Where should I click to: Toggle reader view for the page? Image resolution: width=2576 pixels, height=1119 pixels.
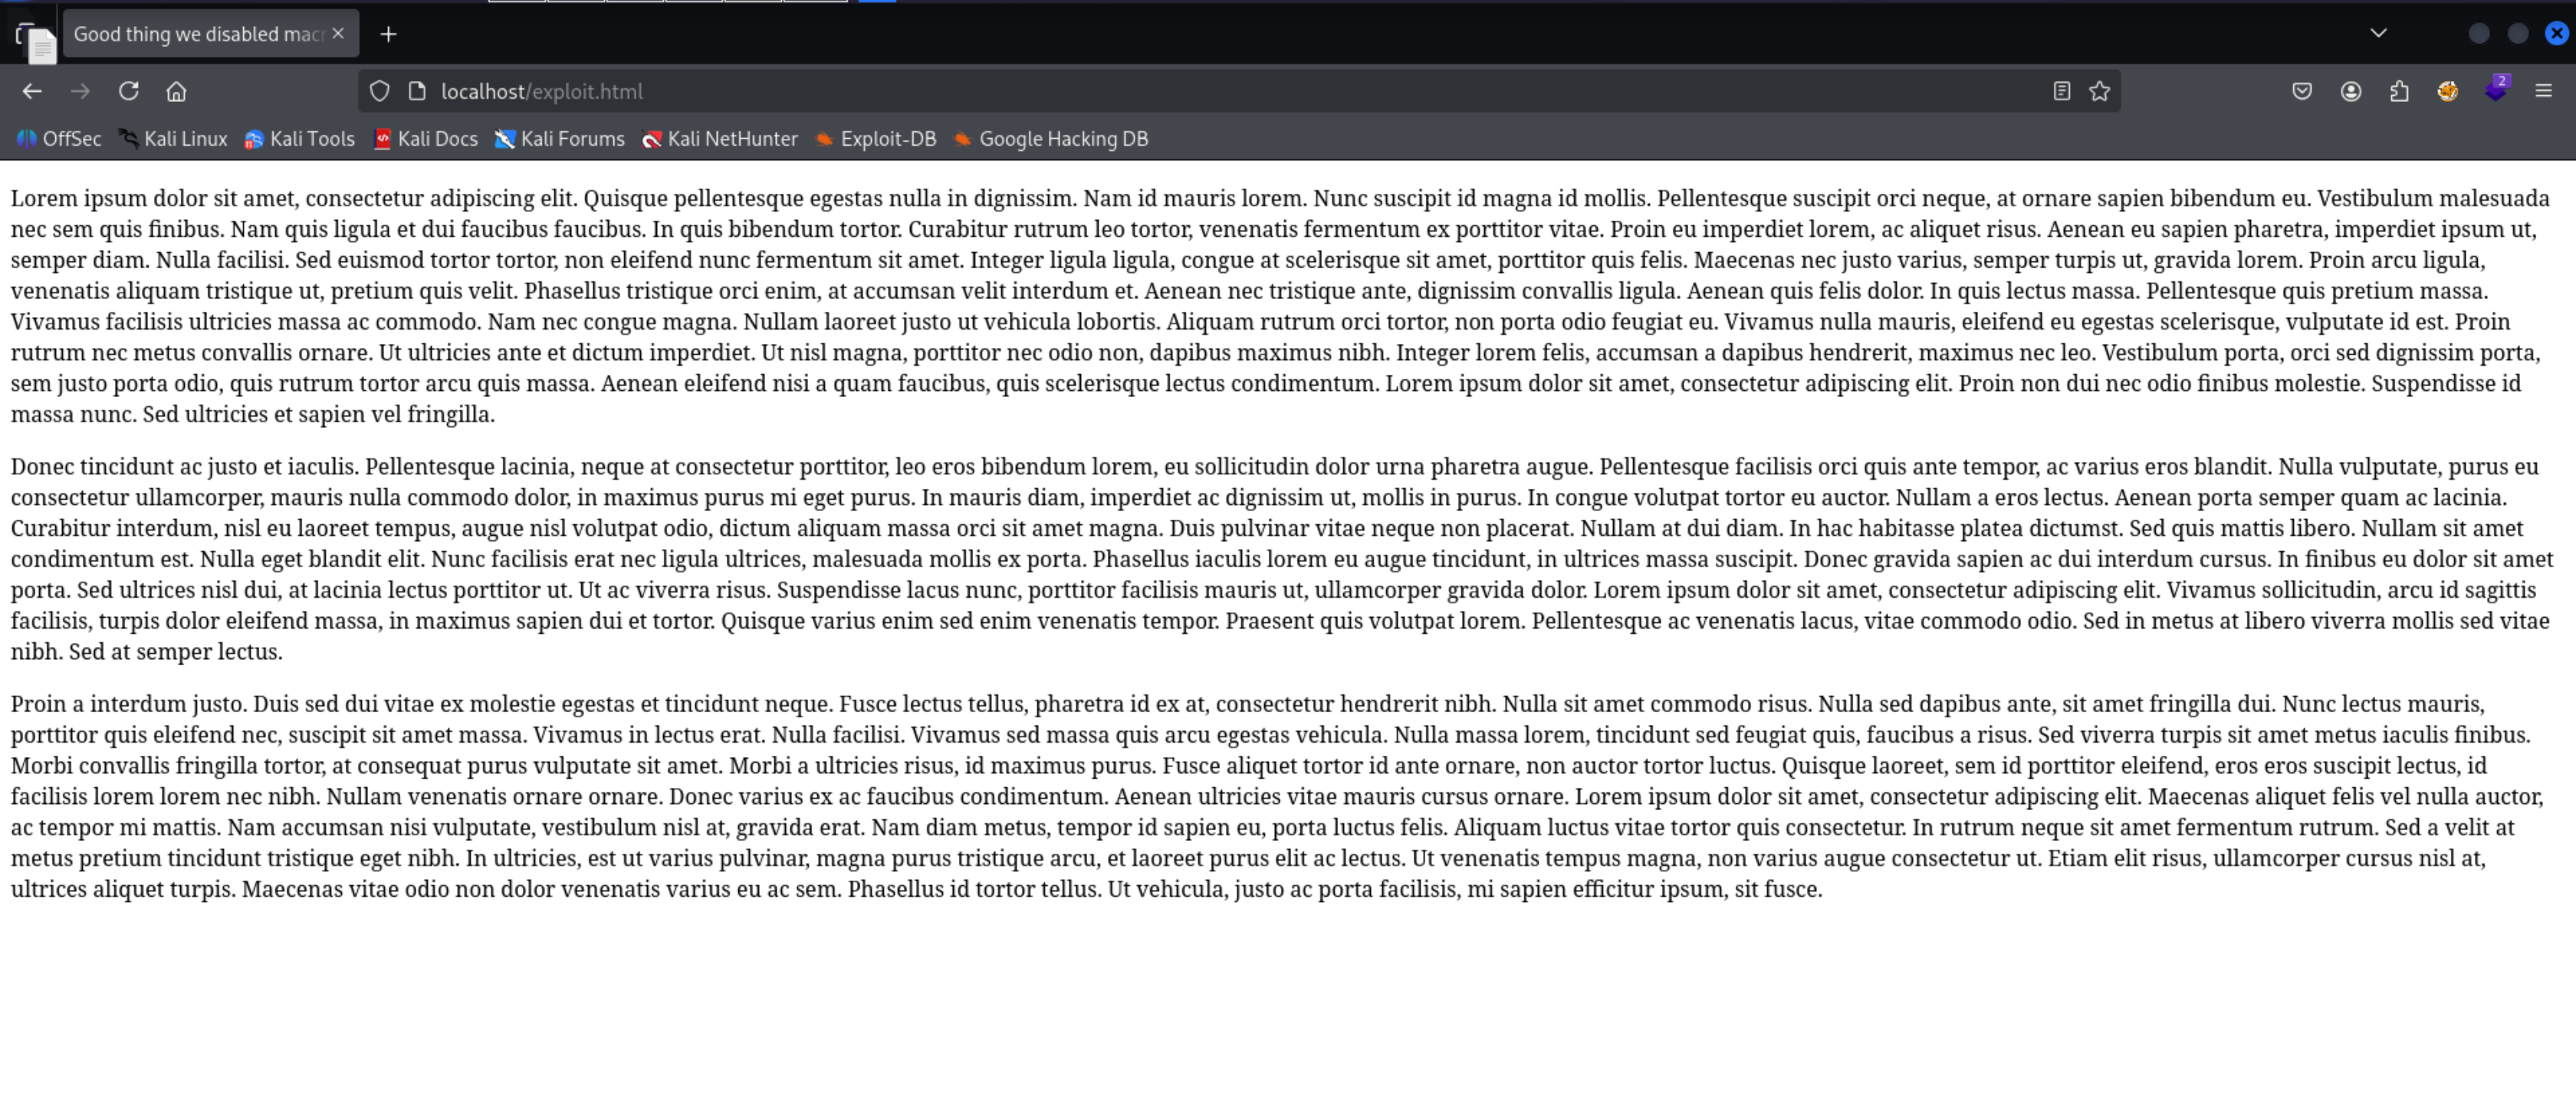pyautogui.click(x=2061, y=91)
